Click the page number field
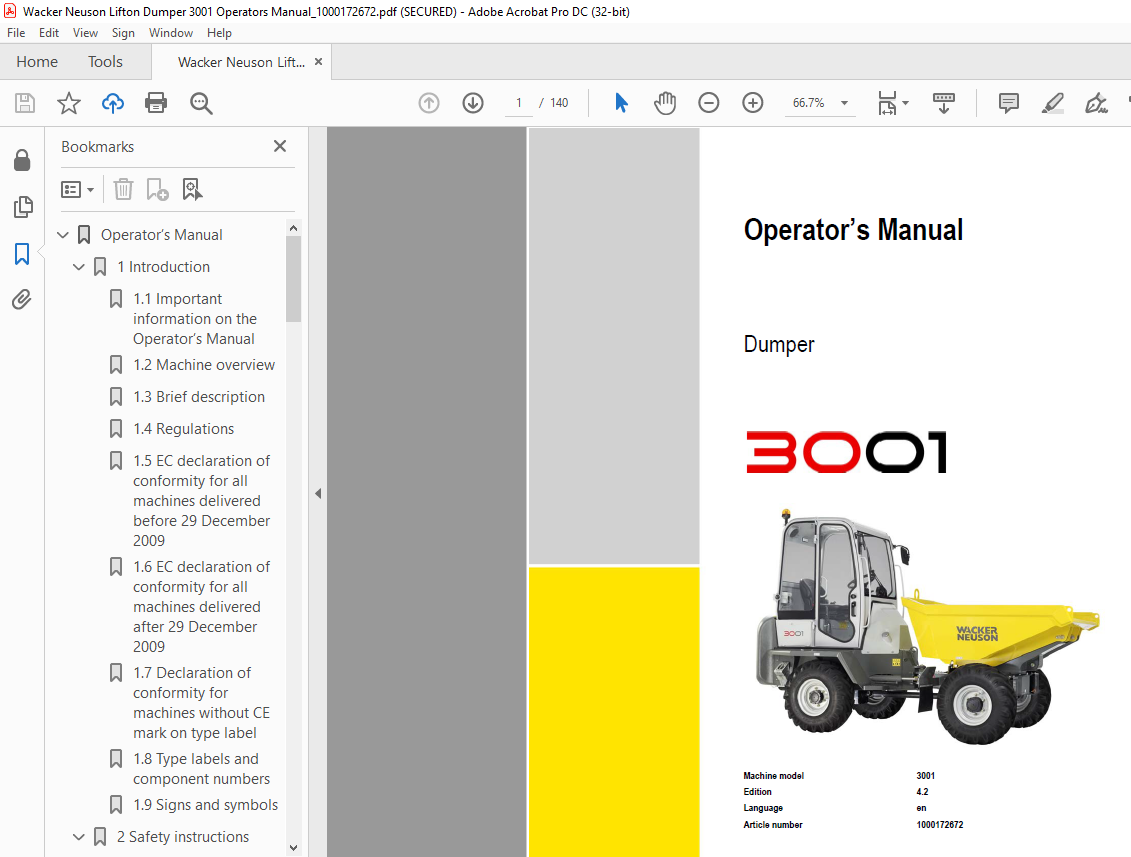 (519, 103)
